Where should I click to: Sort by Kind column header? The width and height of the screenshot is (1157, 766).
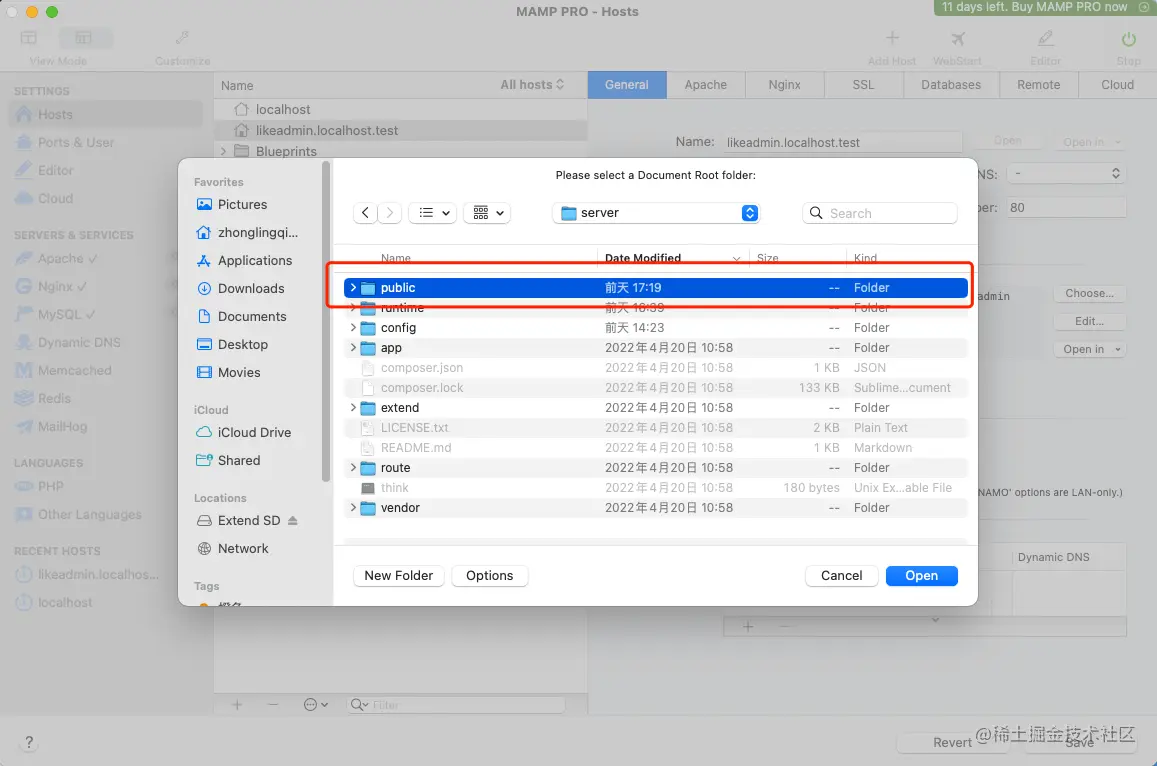(866, 258)
